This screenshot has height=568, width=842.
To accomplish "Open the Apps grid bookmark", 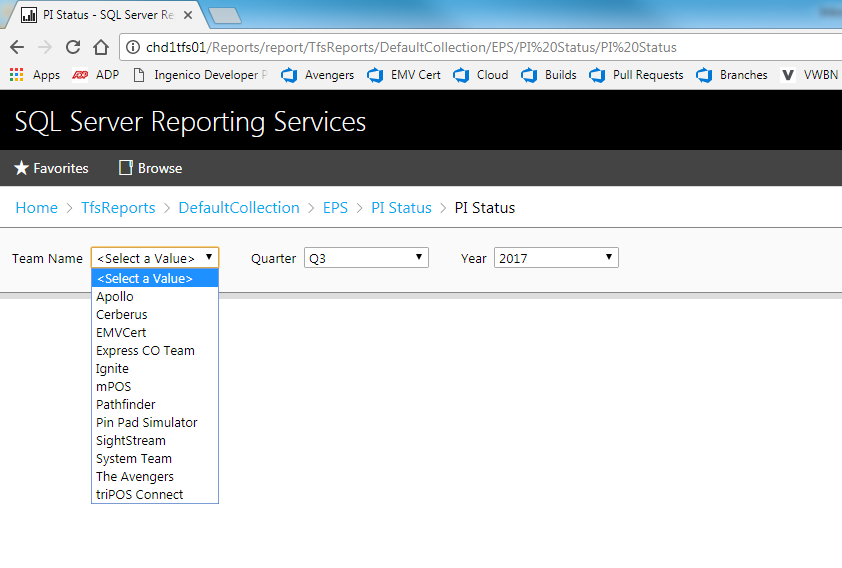I will [34, 75].
